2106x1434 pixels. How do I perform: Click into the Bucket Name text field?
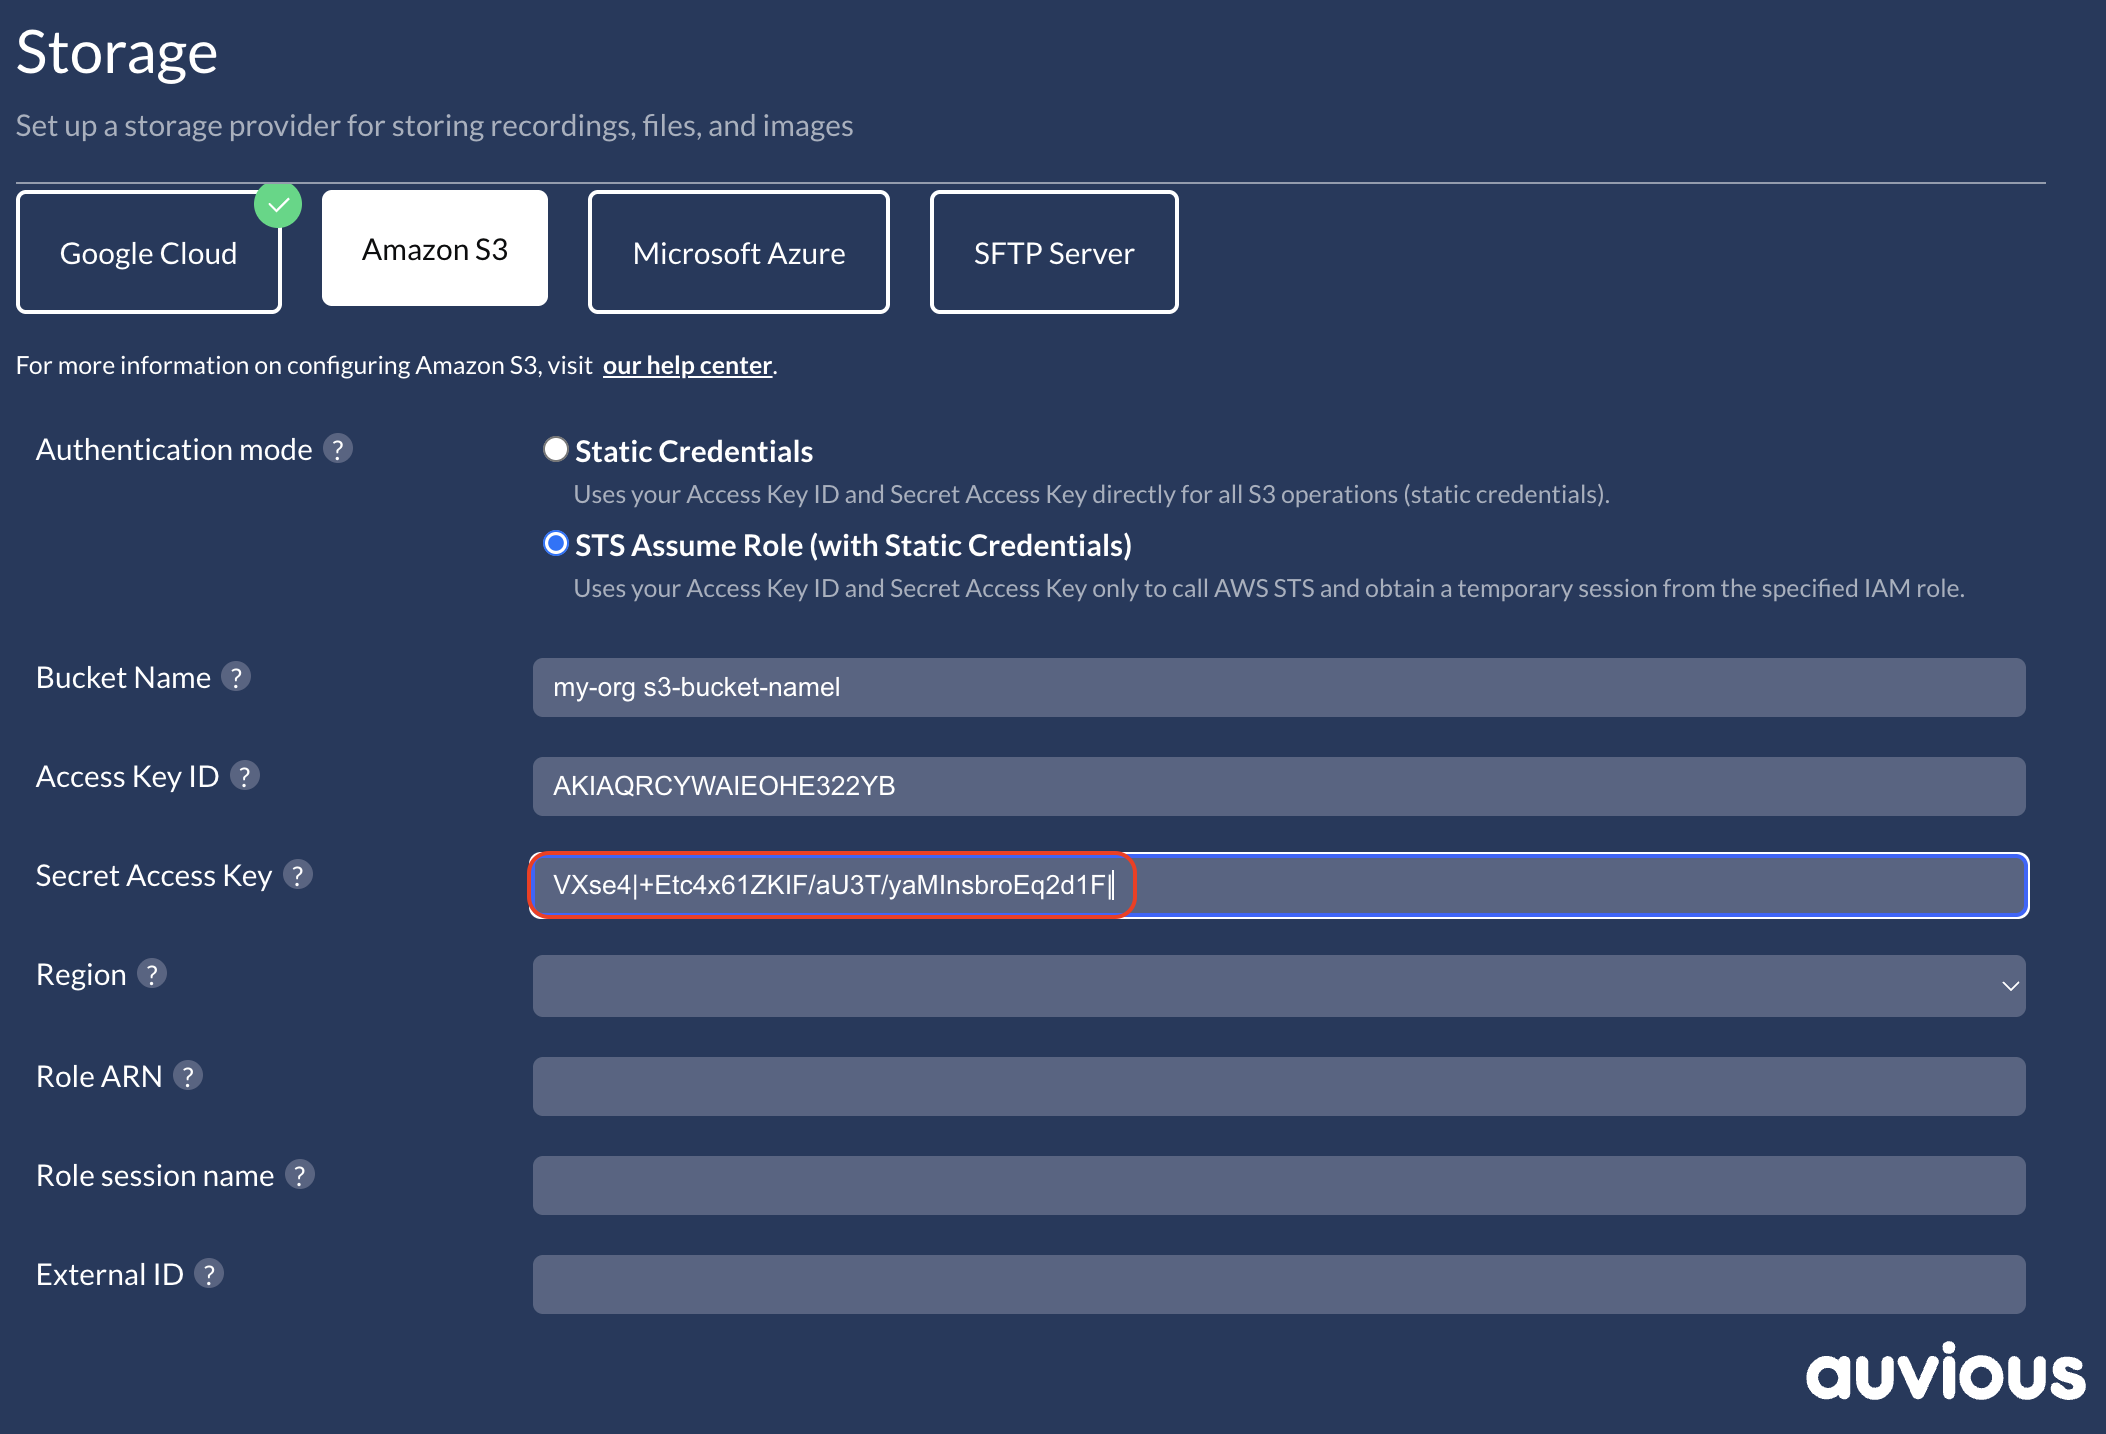pyautogui.click(x=1279, y=687)
